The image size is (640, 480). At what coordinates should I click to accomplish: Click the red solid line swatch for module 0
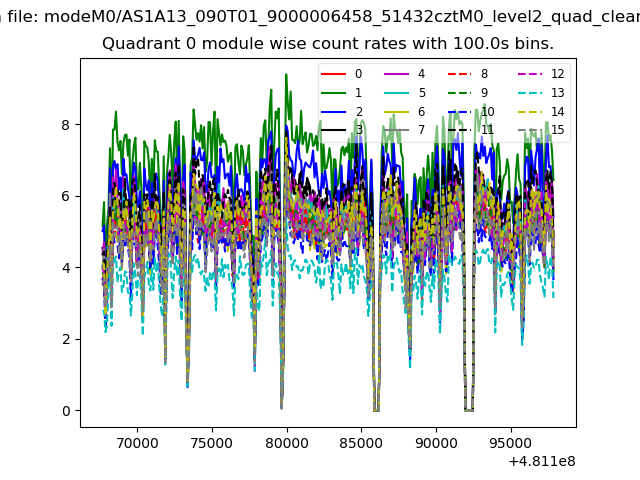tap(336, 74)
